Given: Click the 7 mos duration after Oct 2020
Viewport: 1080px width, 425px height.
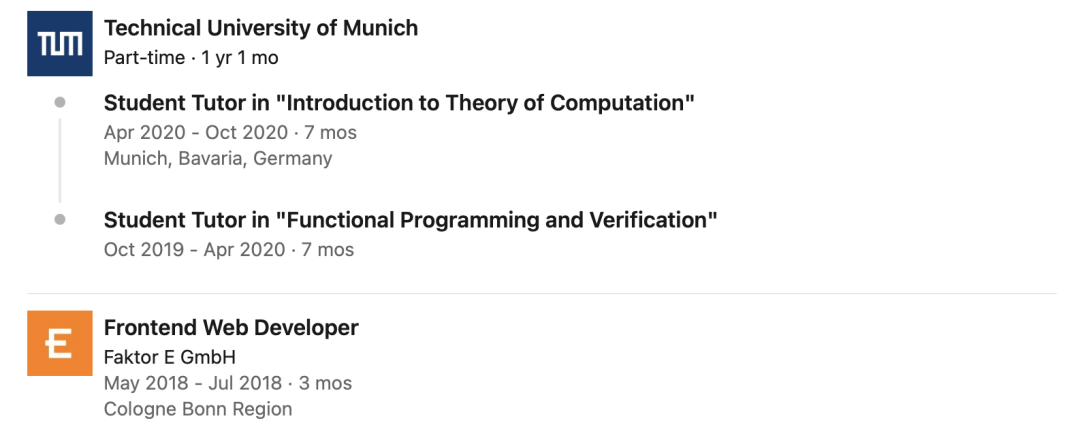Looking at the screenshot, I should [x=331, y=132].
